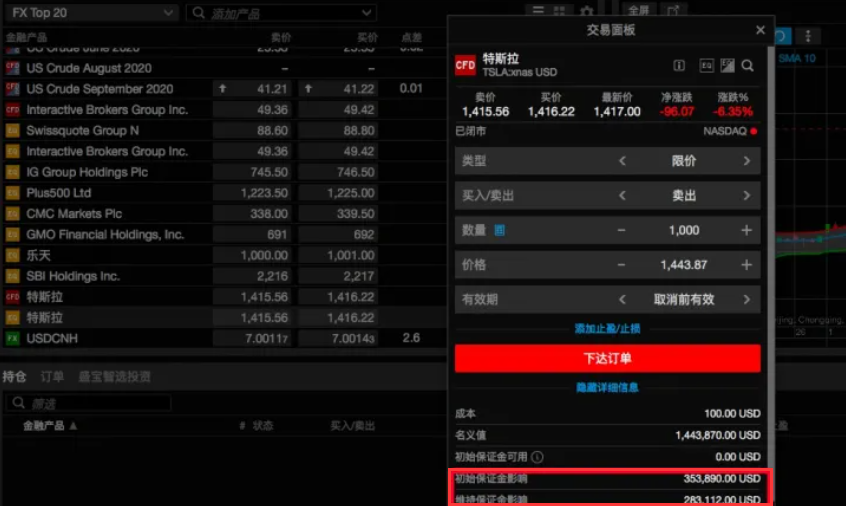Open the 初始保证金可用 info icon
Viewport: 846px width, 506px height.
pyautogui.click(x=537, y=457)
